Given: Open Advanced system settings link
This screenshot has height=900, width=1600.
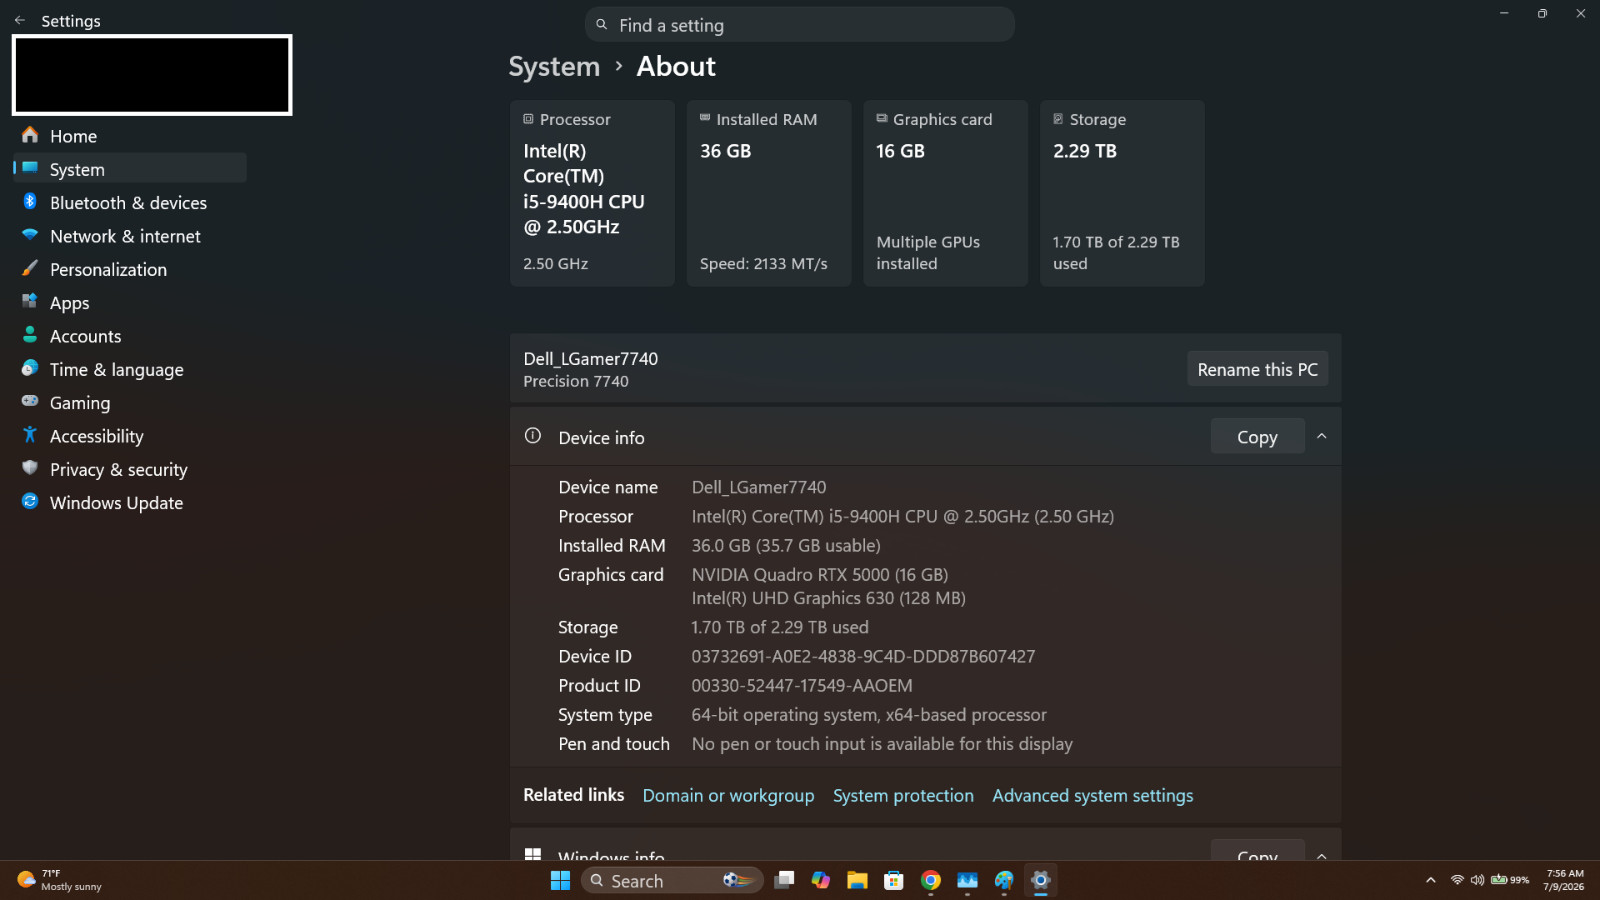Looking at the screenshot, I should pyautogui.click(x=1093, y=796).
